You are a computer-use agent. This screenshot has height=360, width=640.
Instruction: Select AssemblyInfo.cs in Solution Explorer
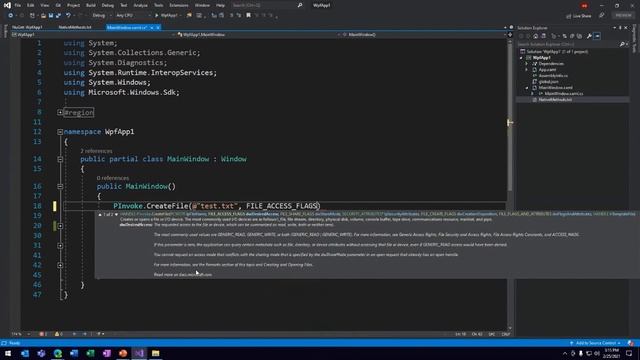coord(553,76)
